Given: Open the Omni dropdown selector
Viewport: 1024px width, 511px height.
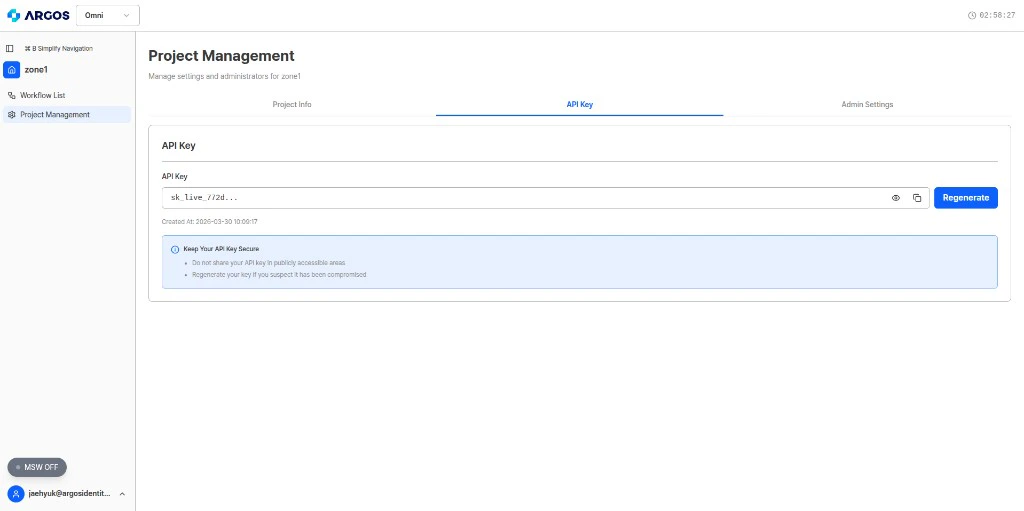Looking at the screenshot, I should coord(108,15).
